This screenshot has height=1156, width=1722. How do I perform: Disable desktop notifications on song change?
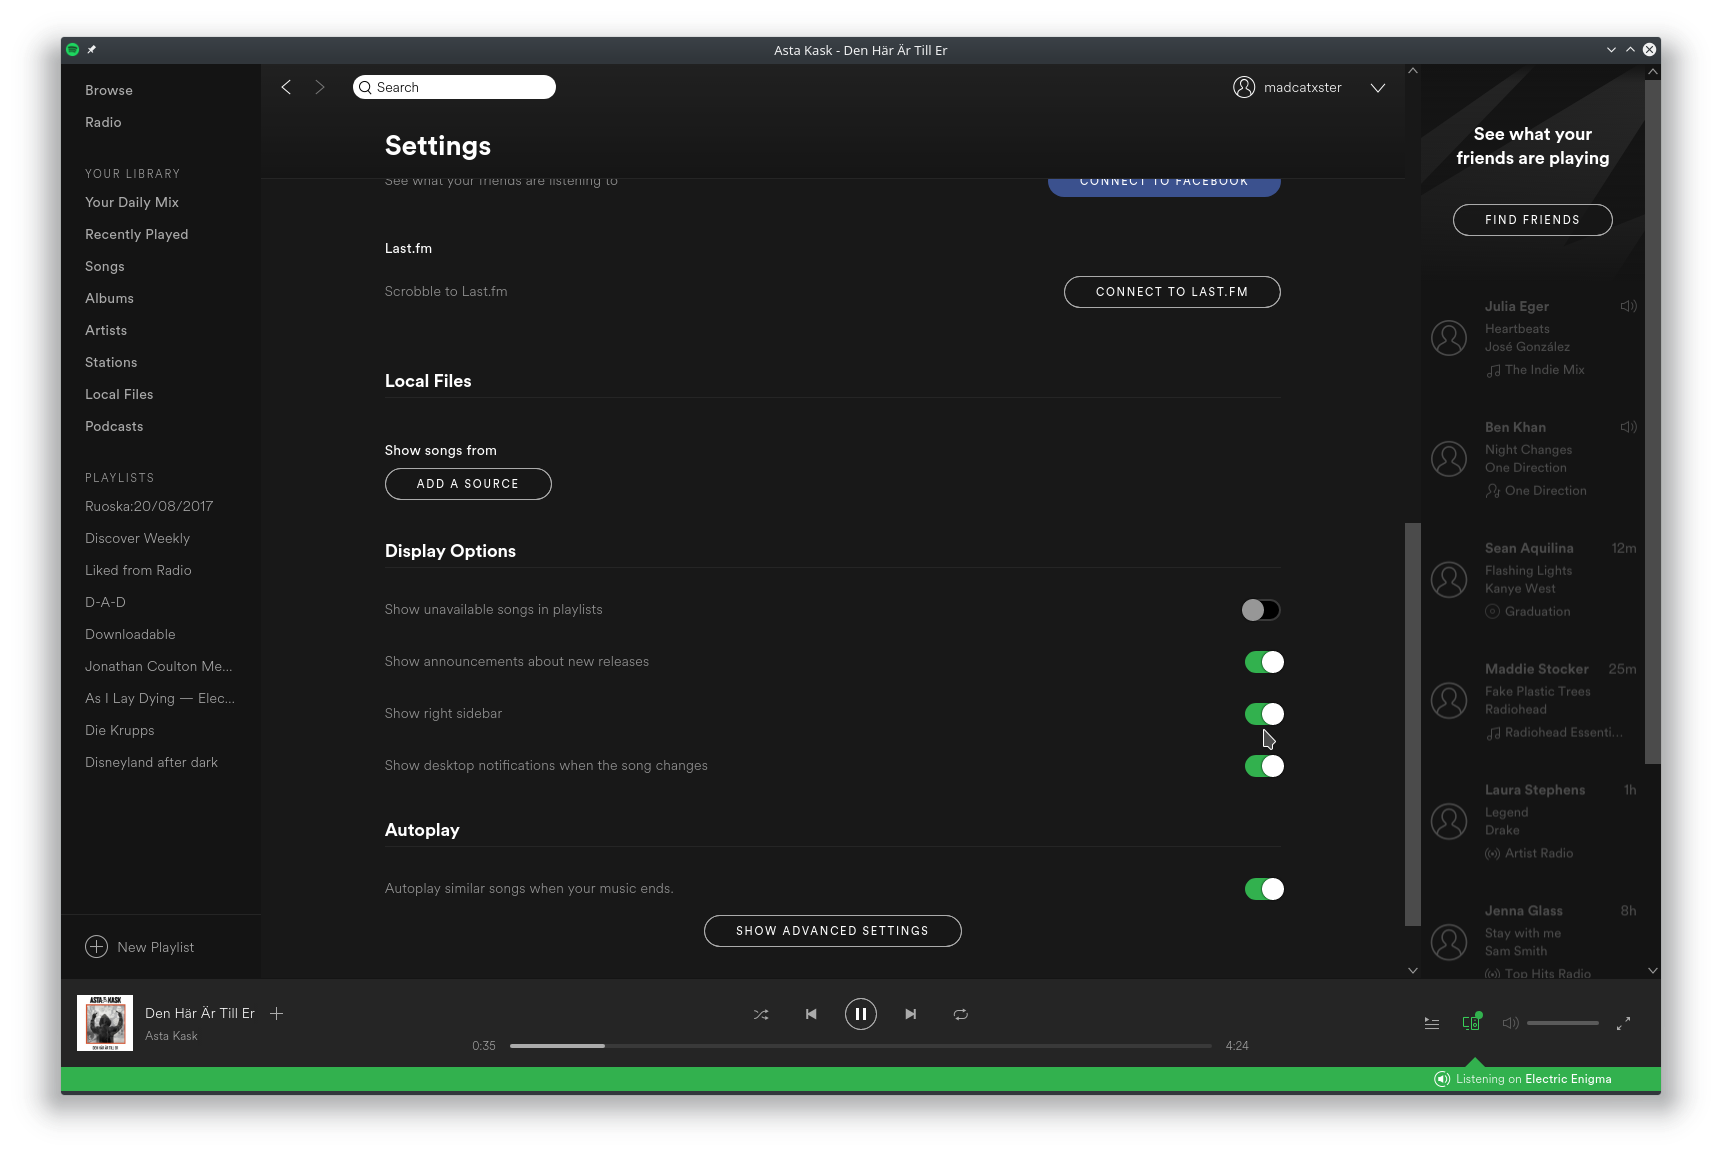click(1264, 766)
